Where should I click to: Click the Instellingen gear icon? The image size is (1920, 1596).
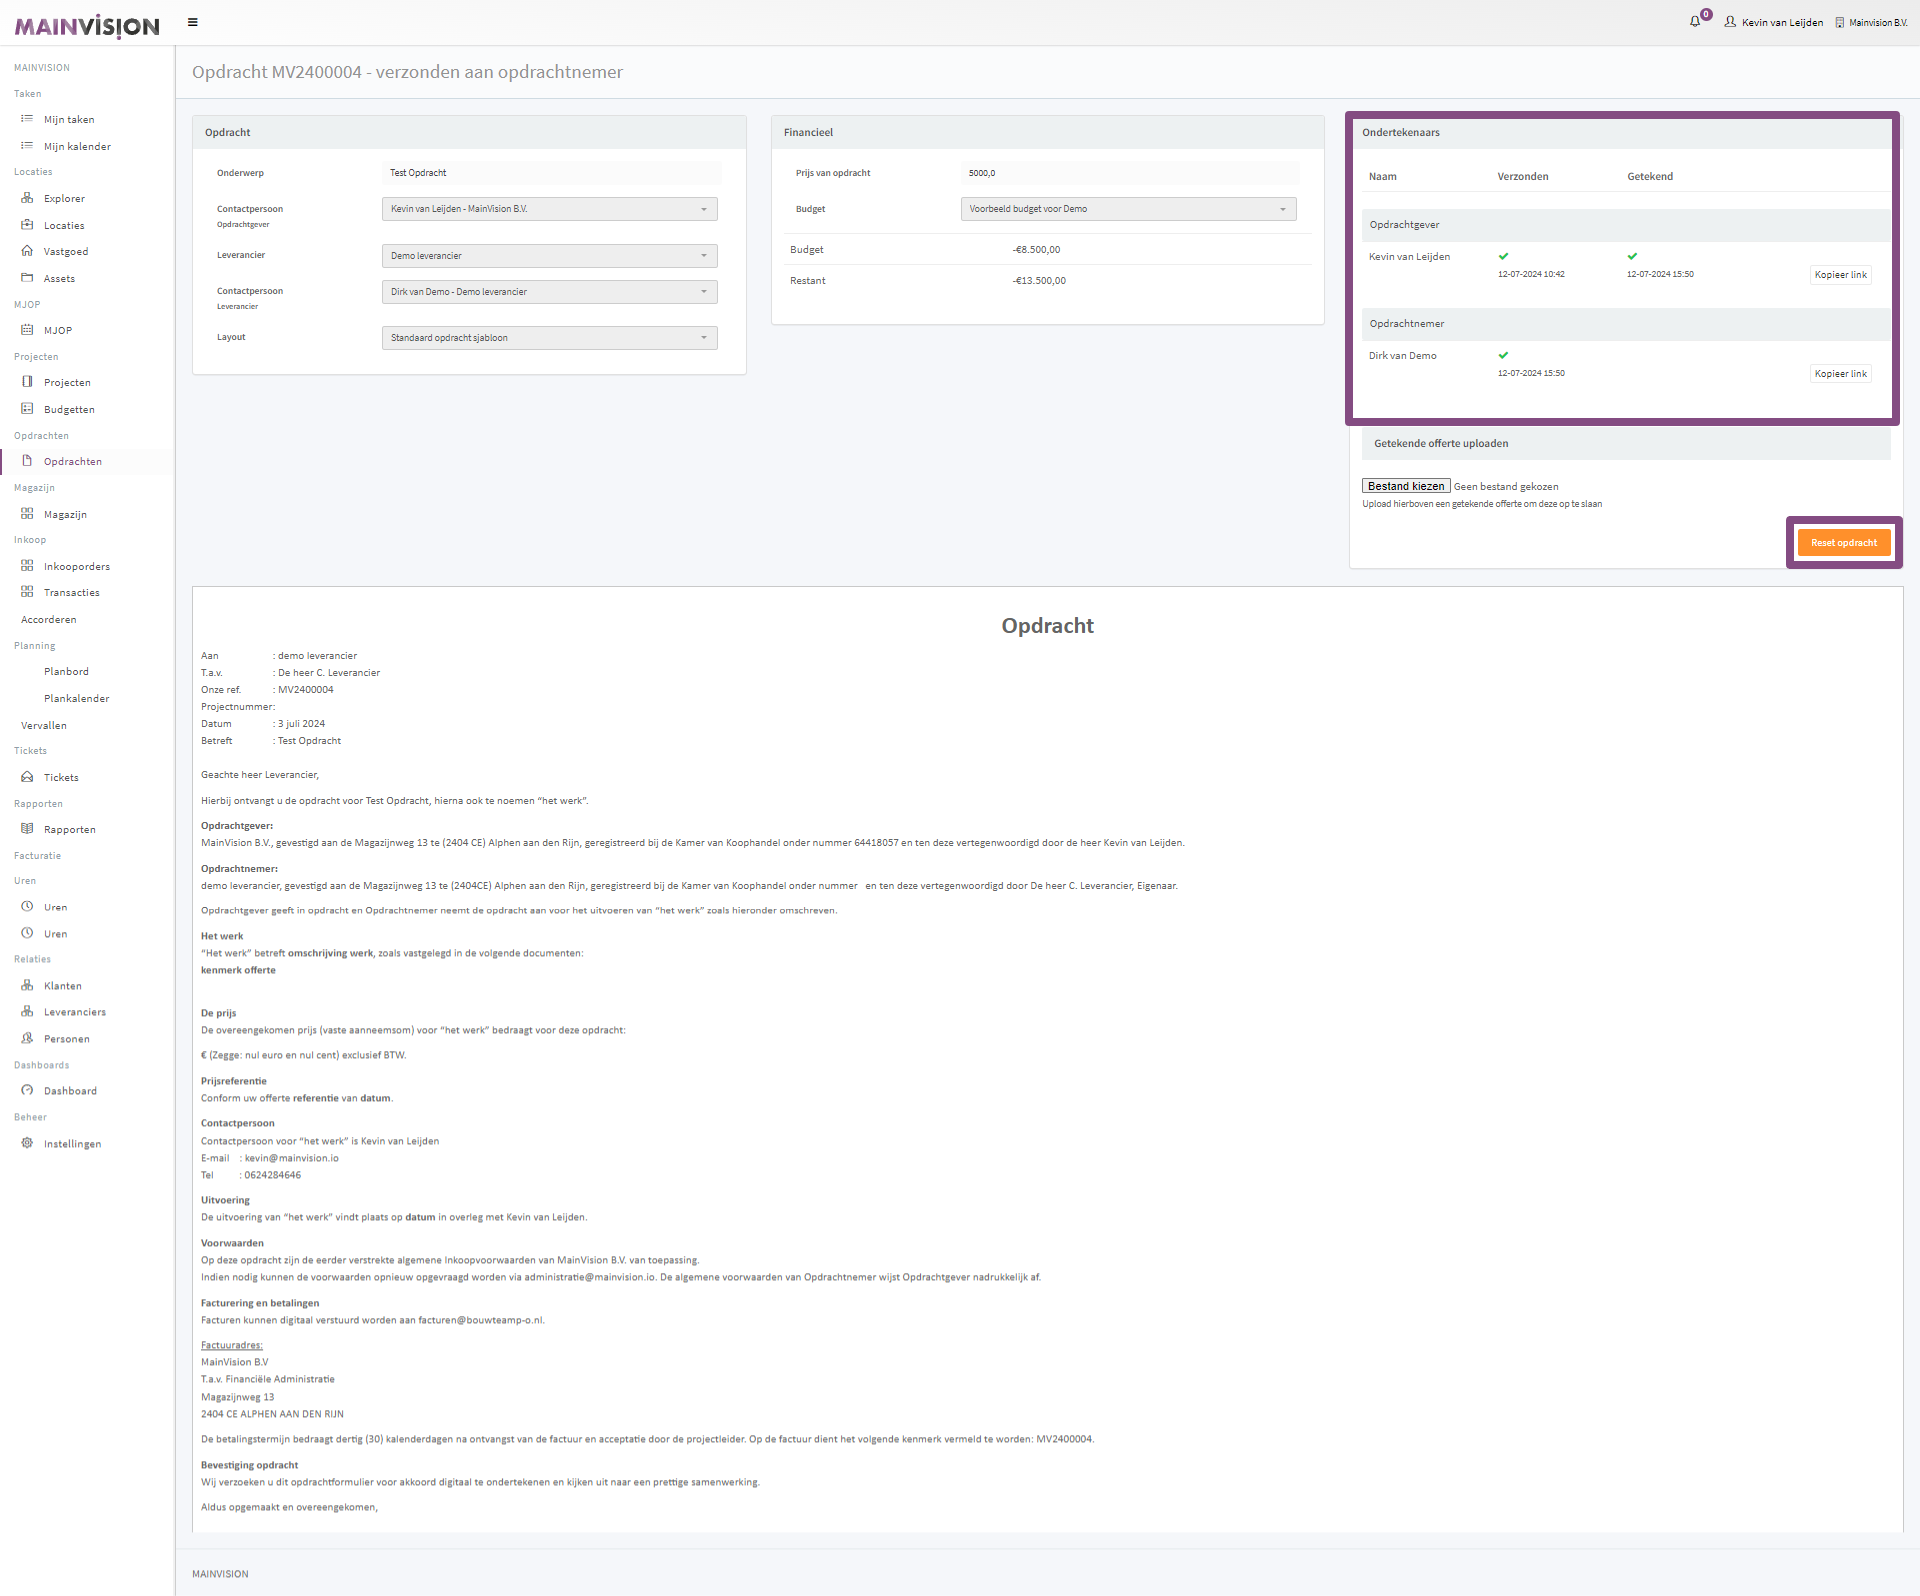pos(27,1143)
